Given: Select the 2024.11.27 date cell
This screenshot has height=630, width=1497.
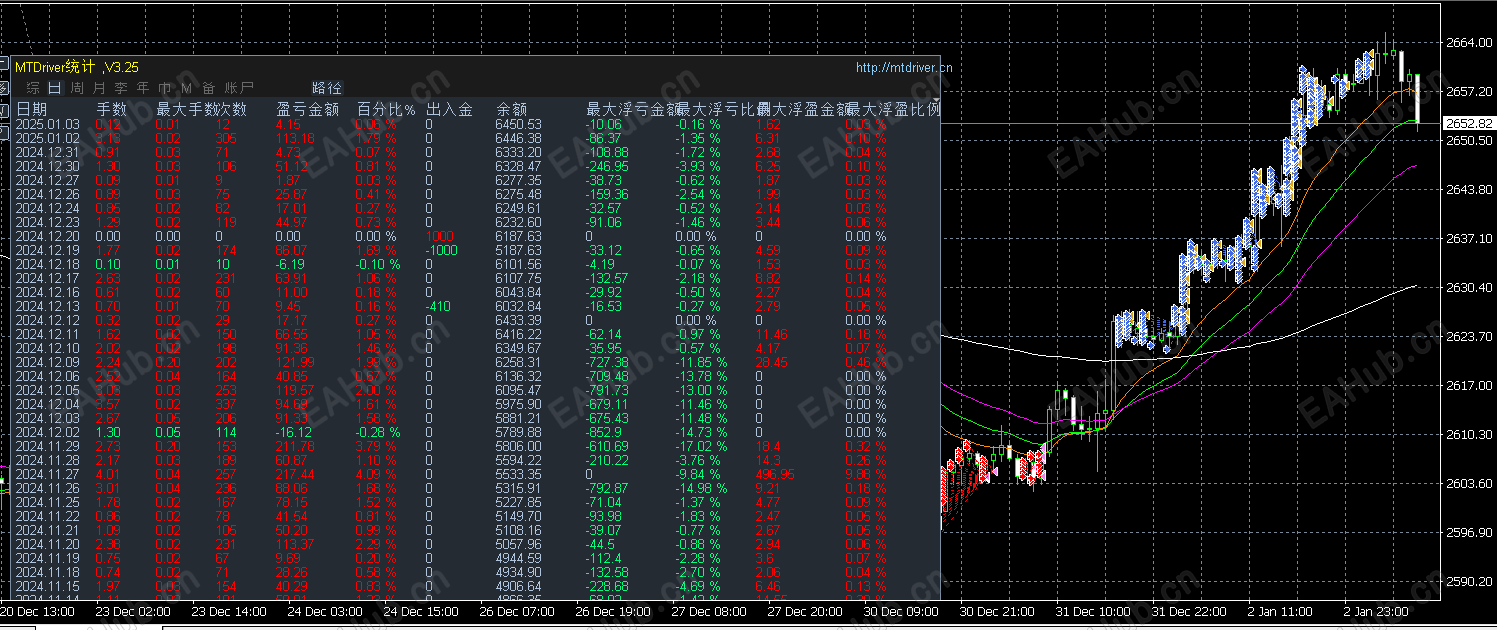Looking at the screenshot, I should (x=47, y=474).
